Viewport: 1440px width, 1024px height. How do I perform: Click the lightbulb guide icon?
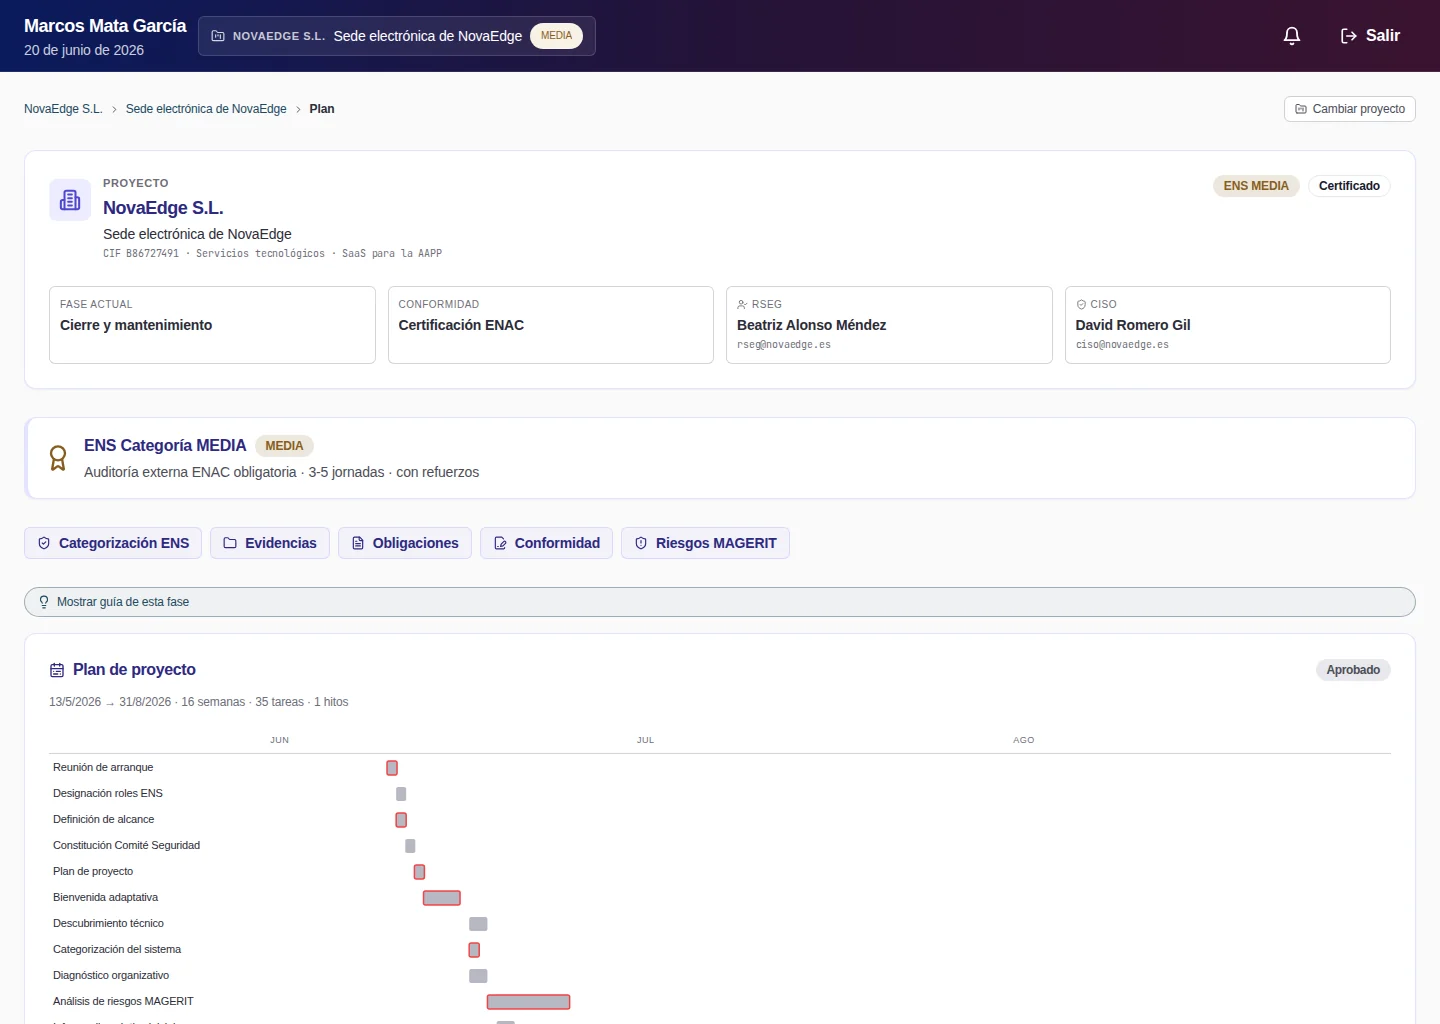(x=44, y=602)
